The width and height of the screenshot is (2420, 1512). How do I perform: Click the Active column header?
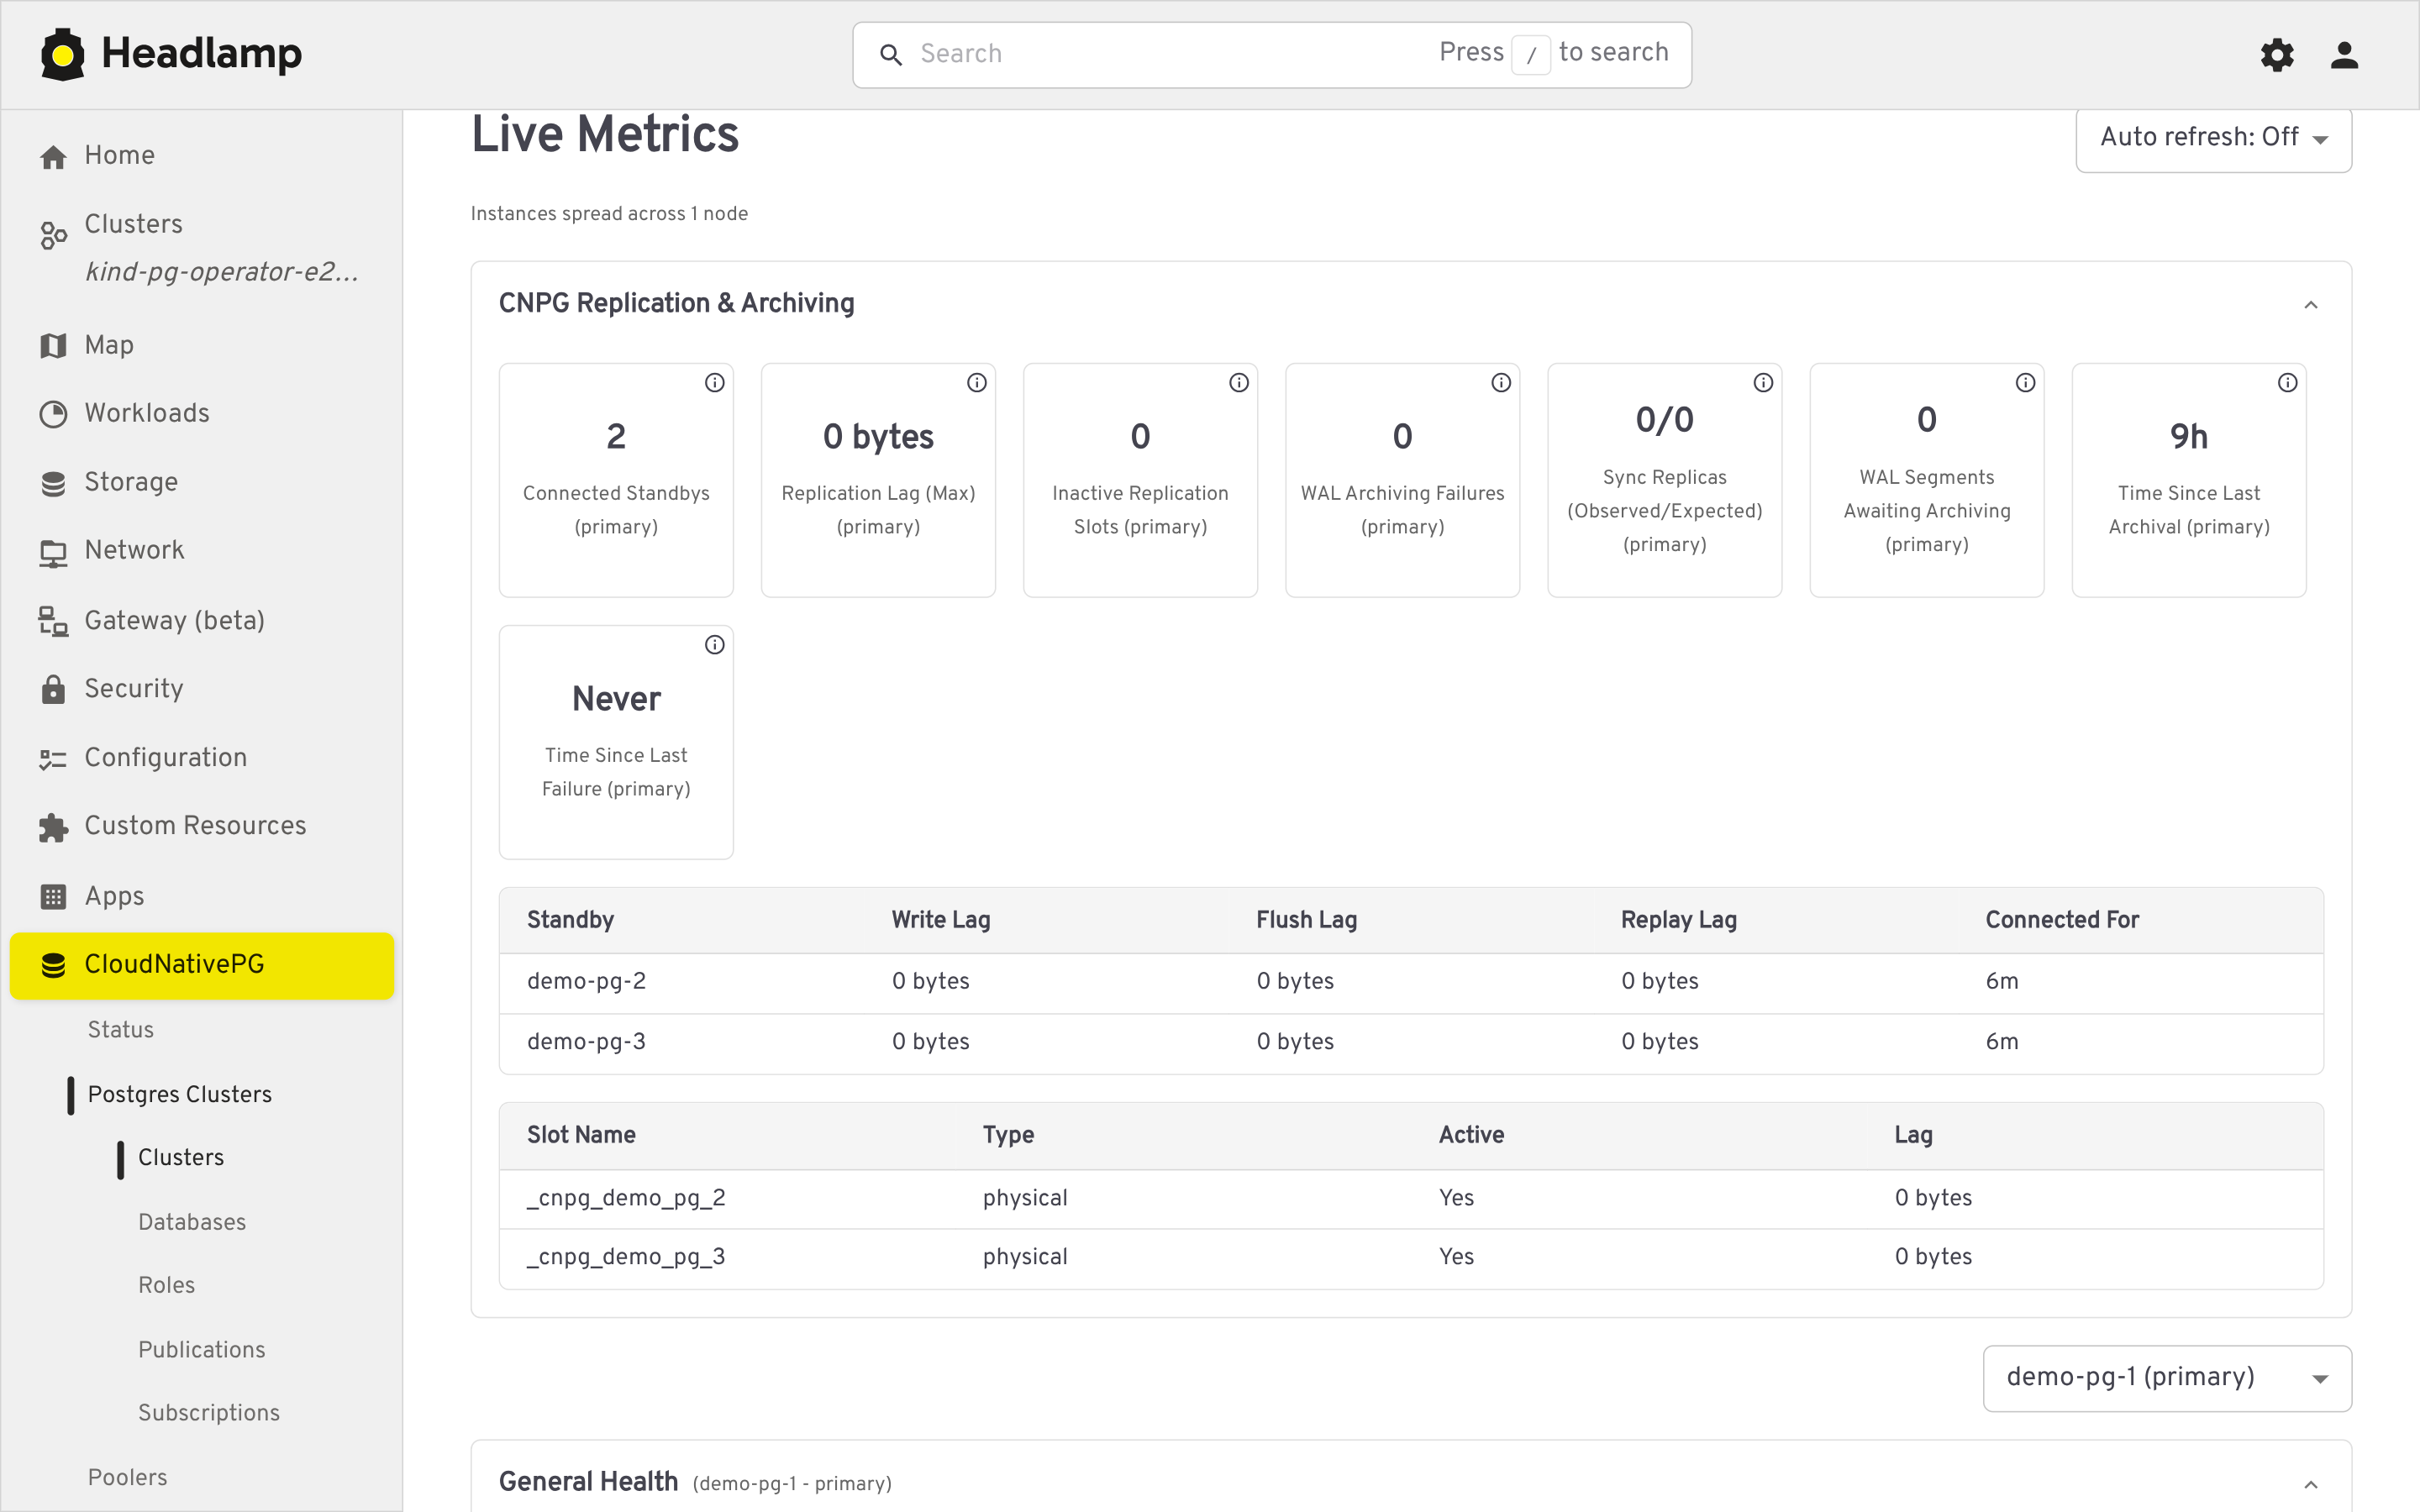point(1471,1135)
